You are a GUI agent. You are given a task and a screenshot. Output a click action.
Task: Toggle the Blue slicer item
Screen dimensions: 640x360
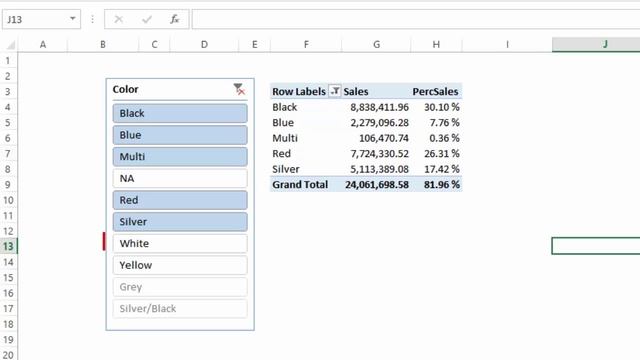click(x=180, y=135)
